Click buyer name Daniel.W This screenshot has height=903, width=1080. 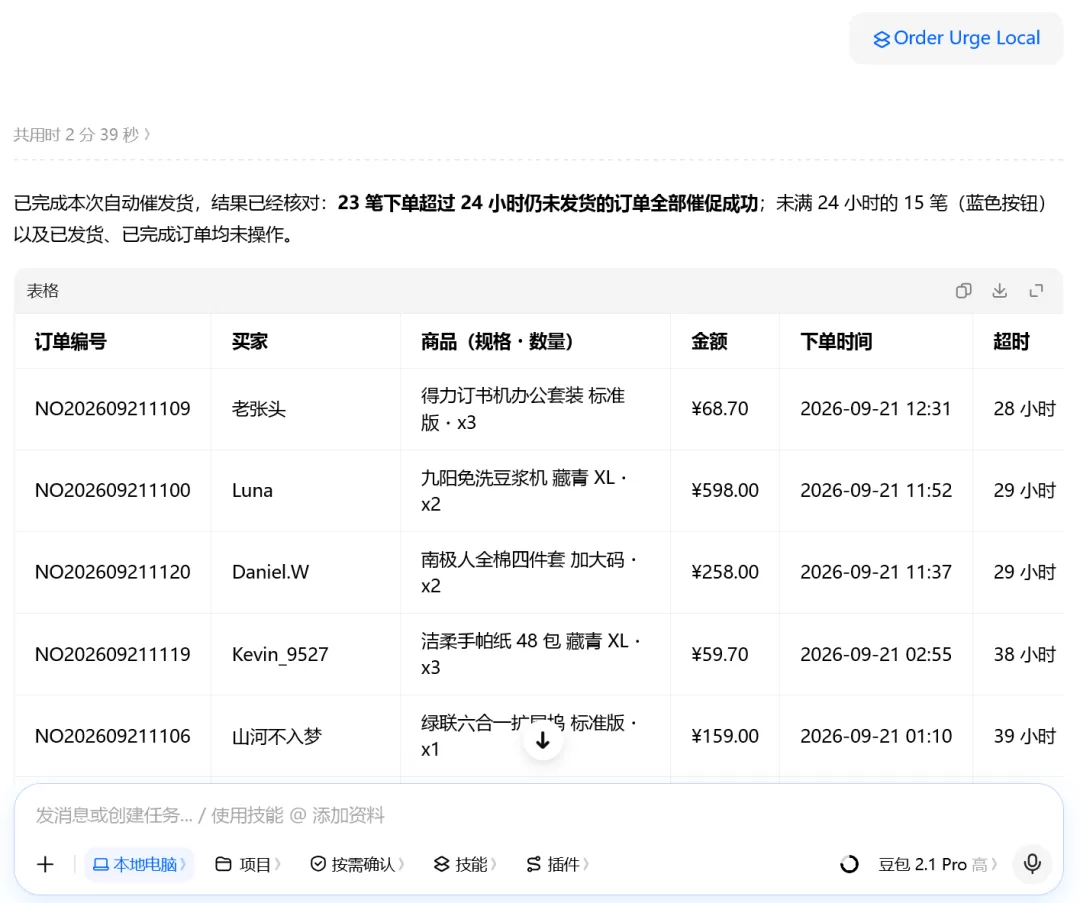pyautogui.click(x=271, y=572)
